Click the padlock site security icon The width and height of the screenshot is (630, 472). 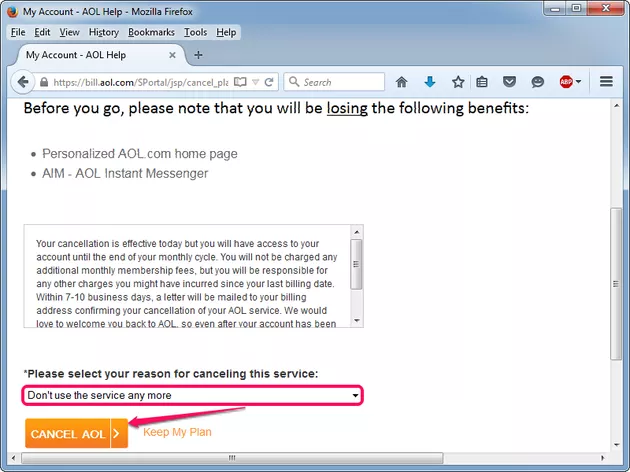44,82
